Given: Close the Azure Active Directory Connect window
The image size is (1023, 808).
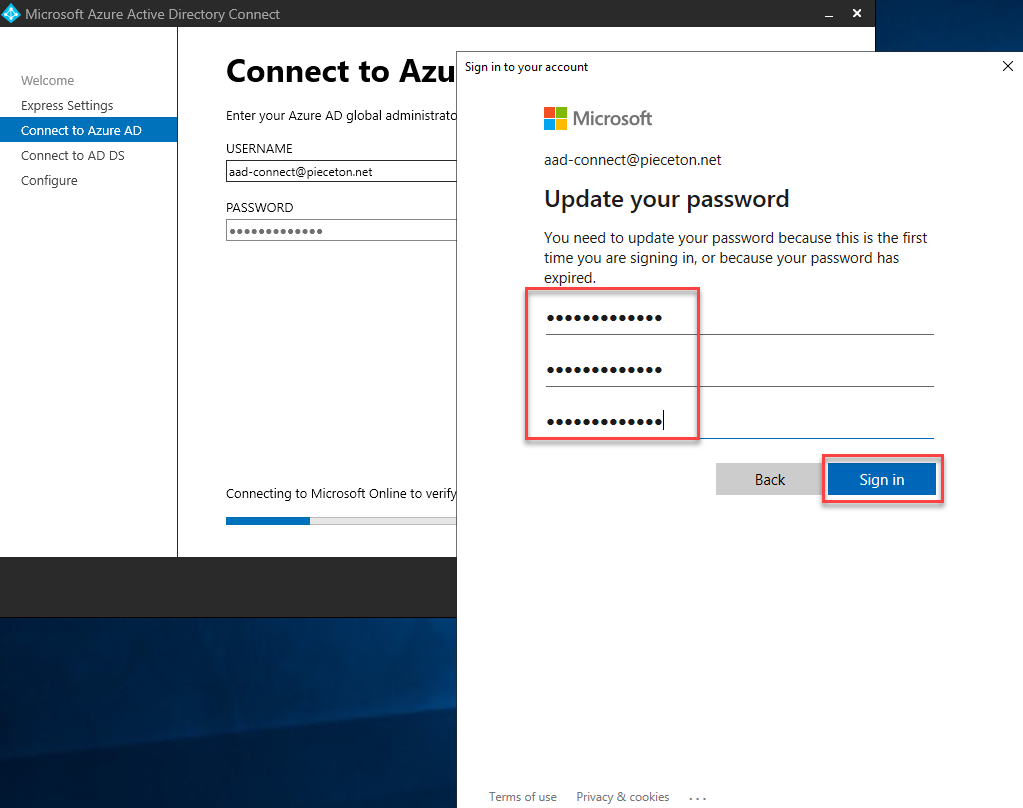Looking at the screenshot, I should [x=857, y=13].
